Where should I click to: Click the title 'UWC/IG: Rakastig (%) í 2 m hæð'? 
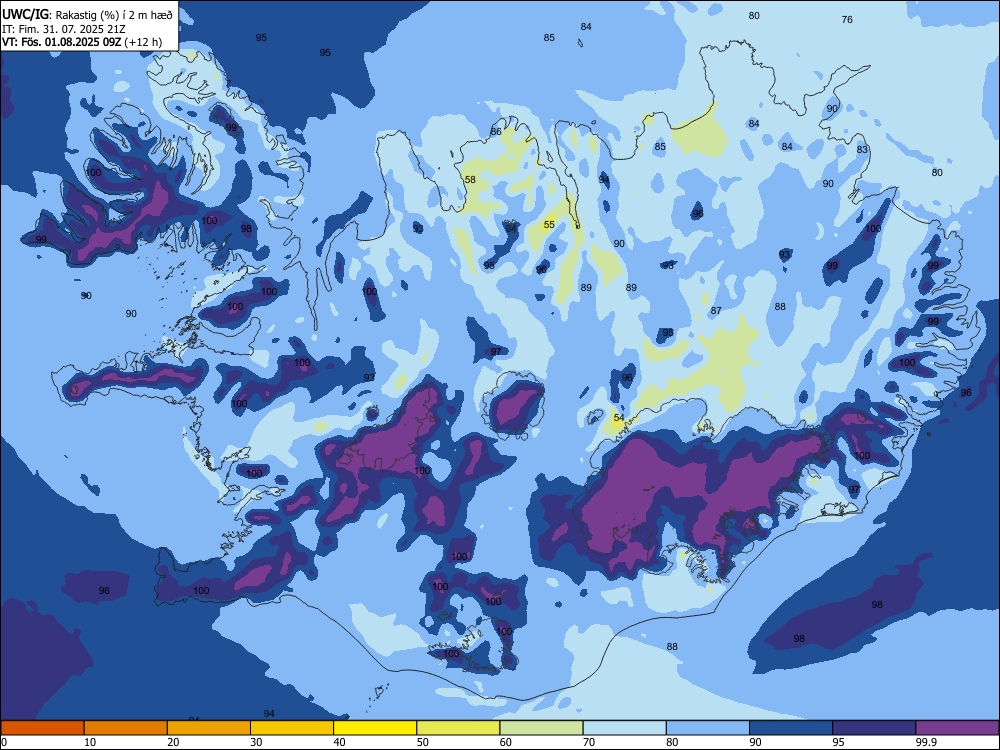pyautogui.click(x=87, y=15)
